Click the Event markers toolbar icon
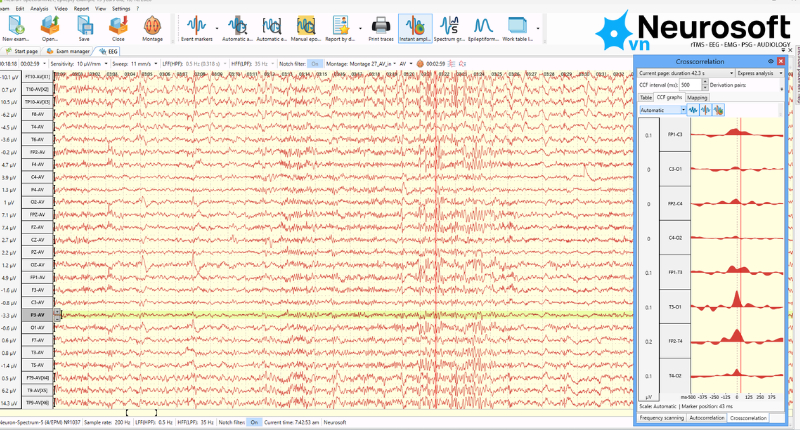 (x=197, y=27)
